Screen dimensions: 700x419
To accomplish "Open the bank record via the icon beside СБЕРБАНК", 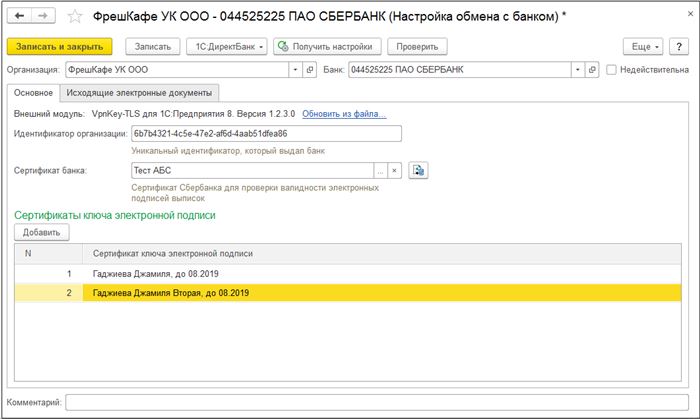I will click(x=592, y=70).
